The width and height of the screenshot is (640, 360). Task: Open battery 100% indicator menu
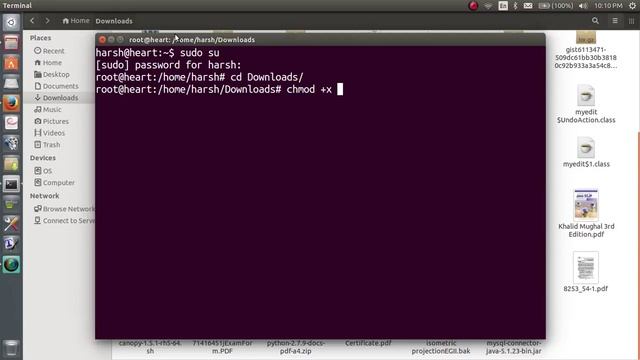556,6
